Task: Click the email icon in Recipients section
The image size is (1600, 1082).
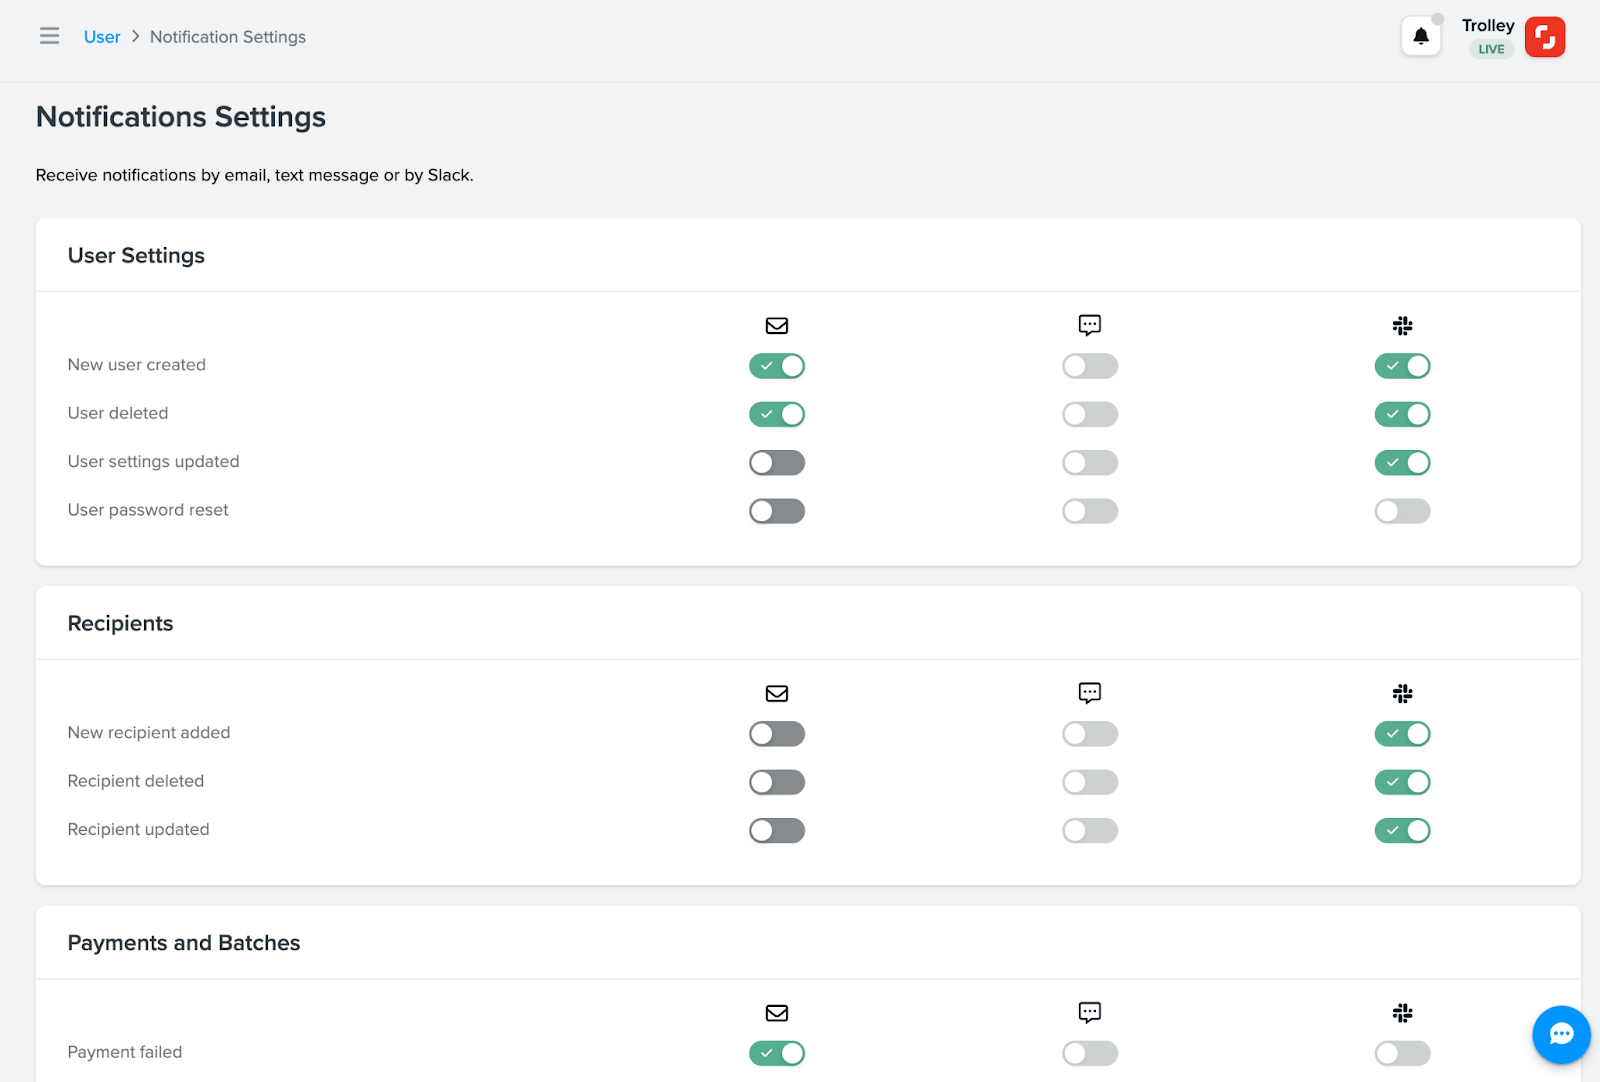Action: tap(776, 693)
